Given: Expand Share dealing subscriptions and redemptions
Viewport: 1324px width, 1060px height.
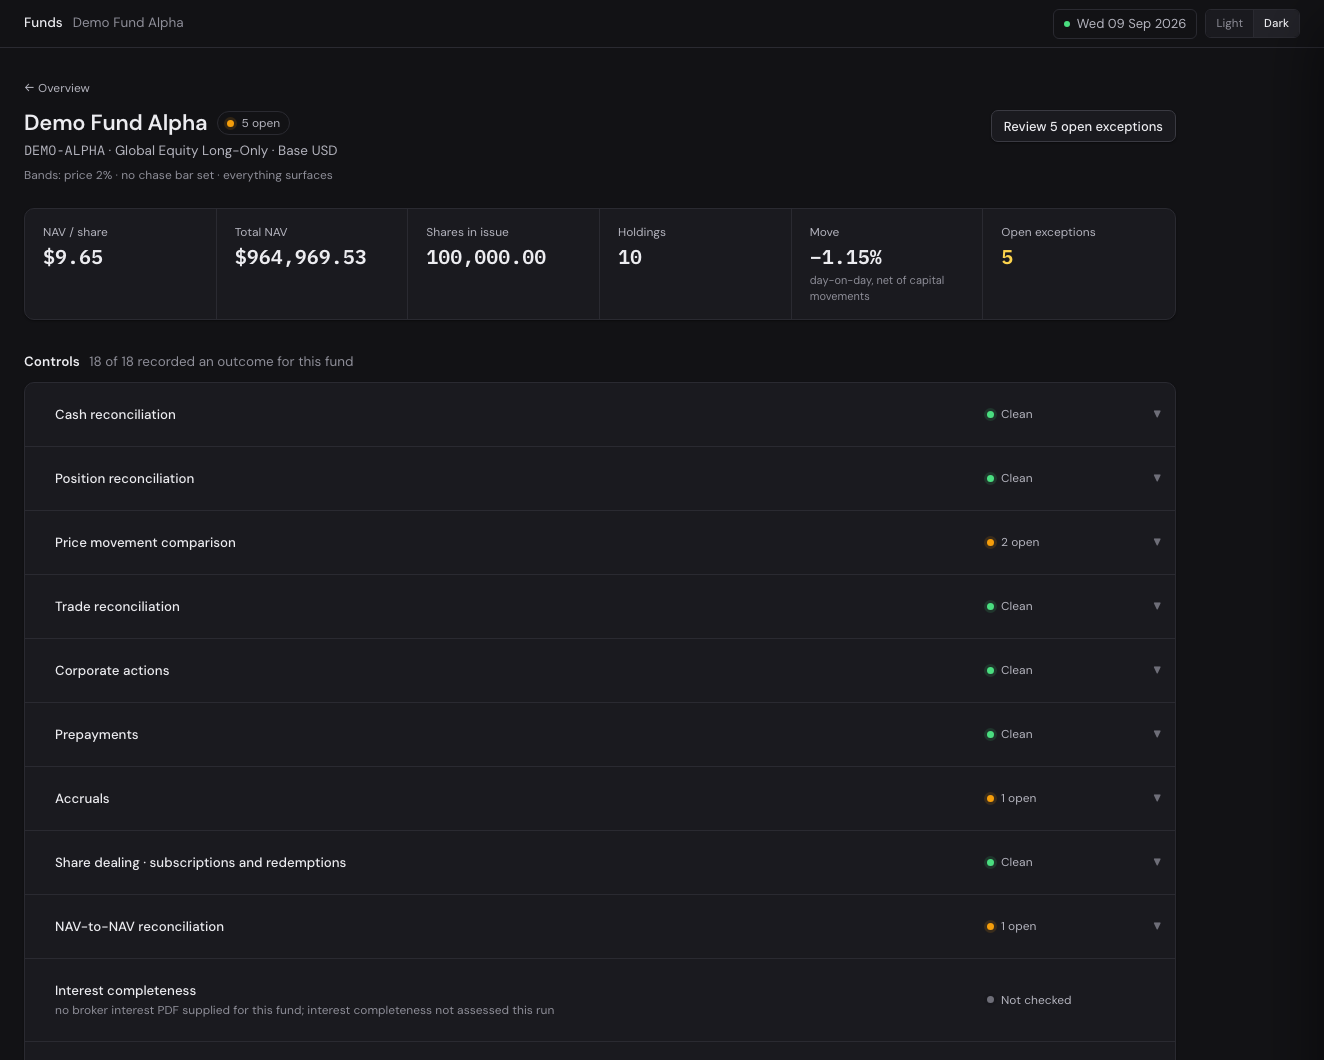Looking at the screenshot, I should pos(1157,862).
